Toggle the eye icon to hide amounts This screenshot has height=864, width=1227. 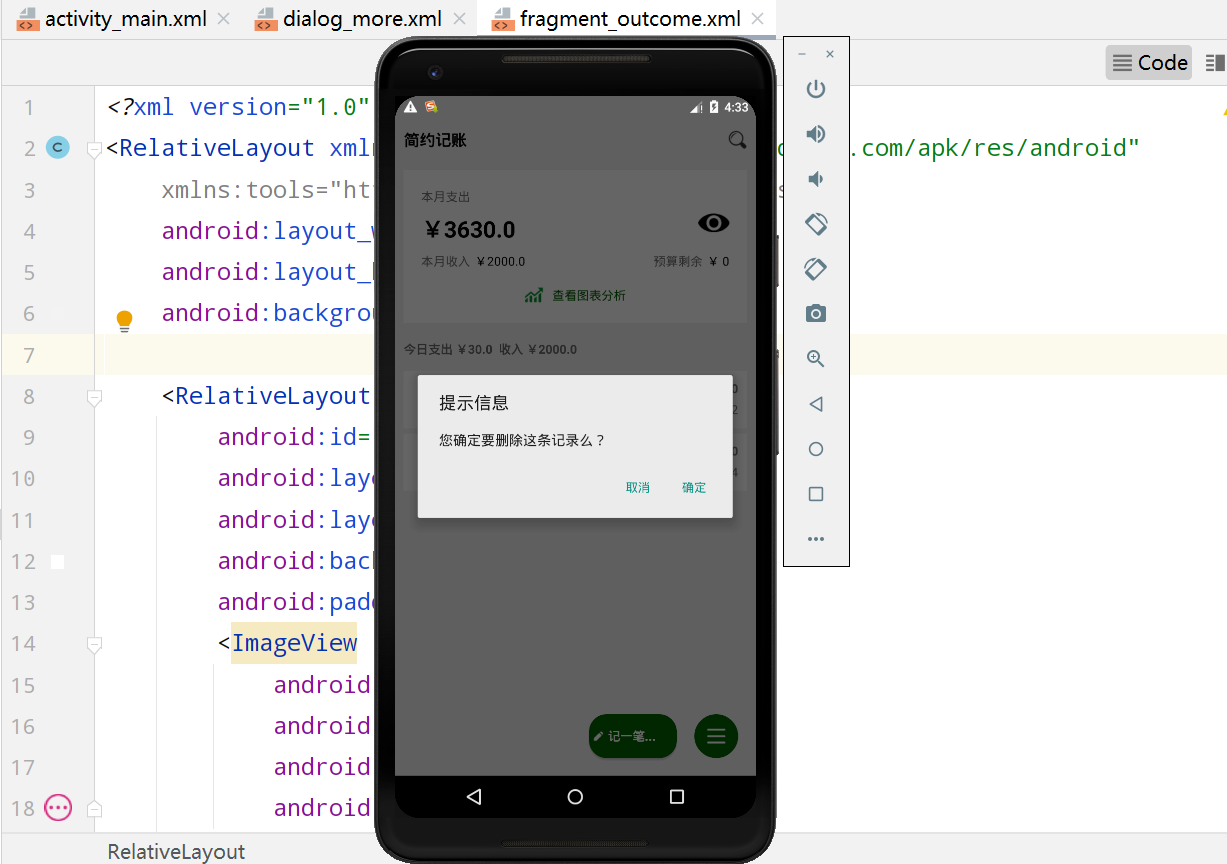point(714,223)
